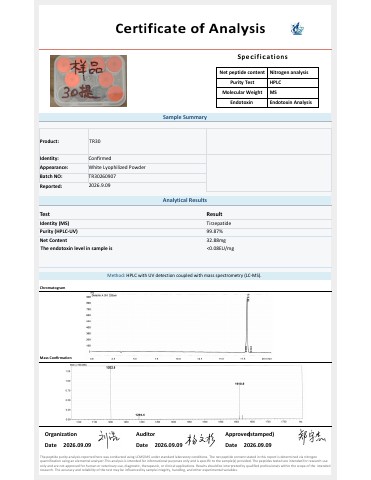Click the 'Identity (MS)' row label
Viewport: 371px width, 480px height.
pos(54,223)
